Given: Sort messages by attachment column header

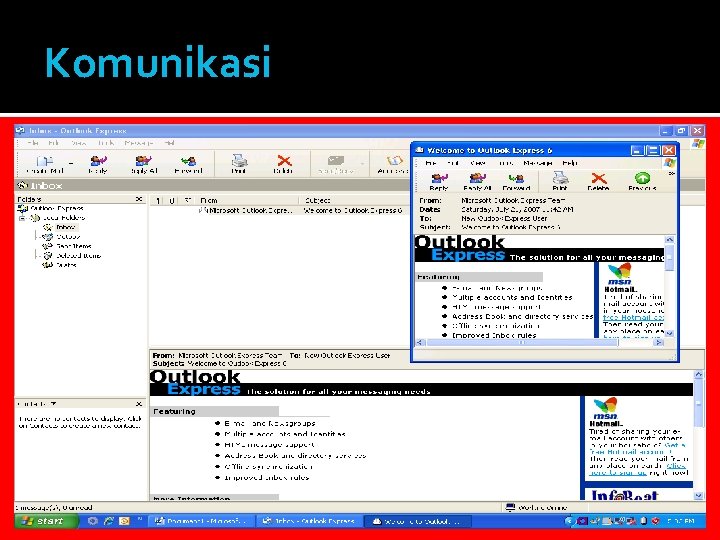Looking at the screenshot, I should point(172,201).
